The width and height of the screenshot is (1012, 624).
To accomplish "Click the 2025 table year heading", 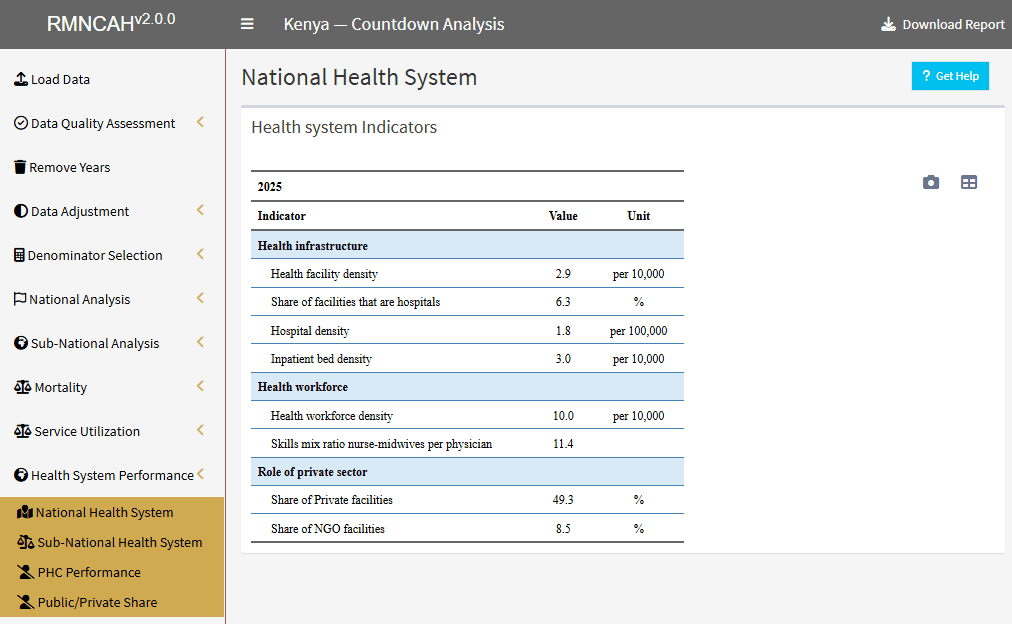I will [270, 186].
